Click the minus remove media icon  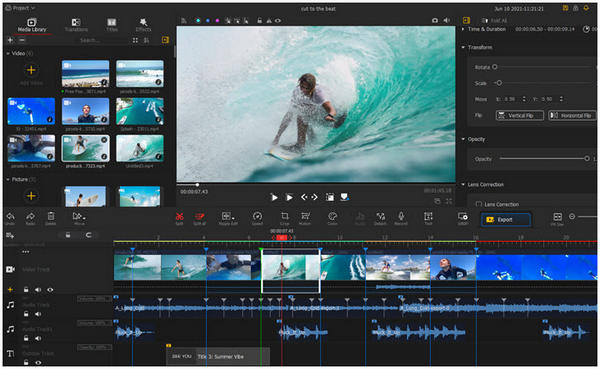(22, 40)
